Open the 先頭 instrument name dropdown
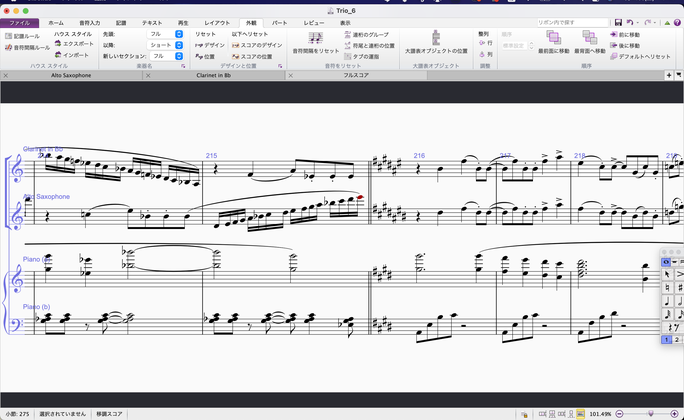The height and width of the screenshot is (420, 684). 165,34
